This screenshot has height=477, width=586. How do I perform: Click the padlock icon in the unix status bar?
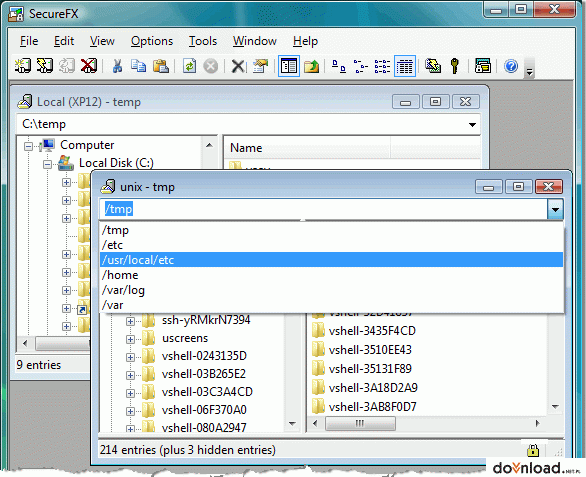click(x=533, y=450)
